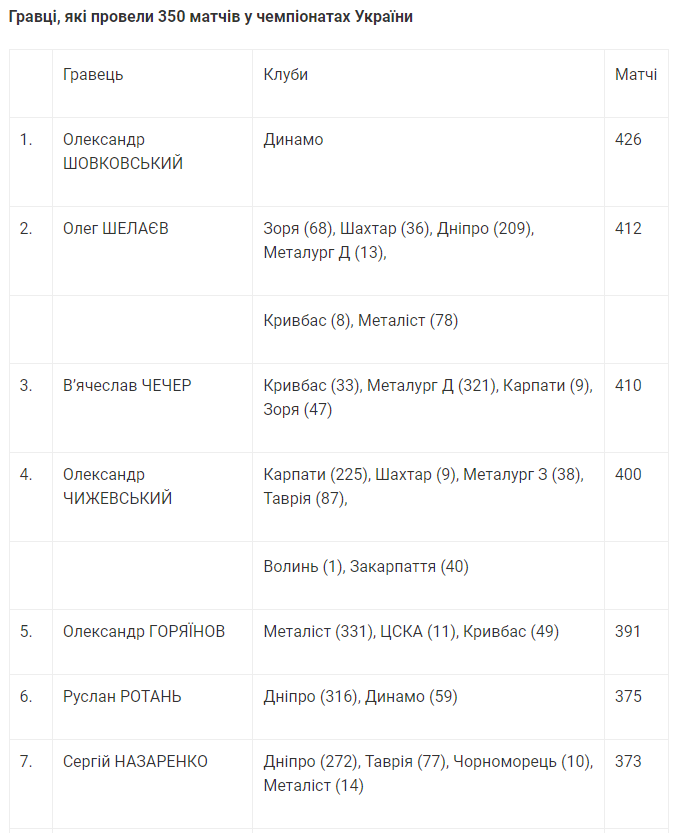This screenshot has height=833, width=677.
Task: Click player name Руслан РОТАНЬ
Action: point(122,696)
